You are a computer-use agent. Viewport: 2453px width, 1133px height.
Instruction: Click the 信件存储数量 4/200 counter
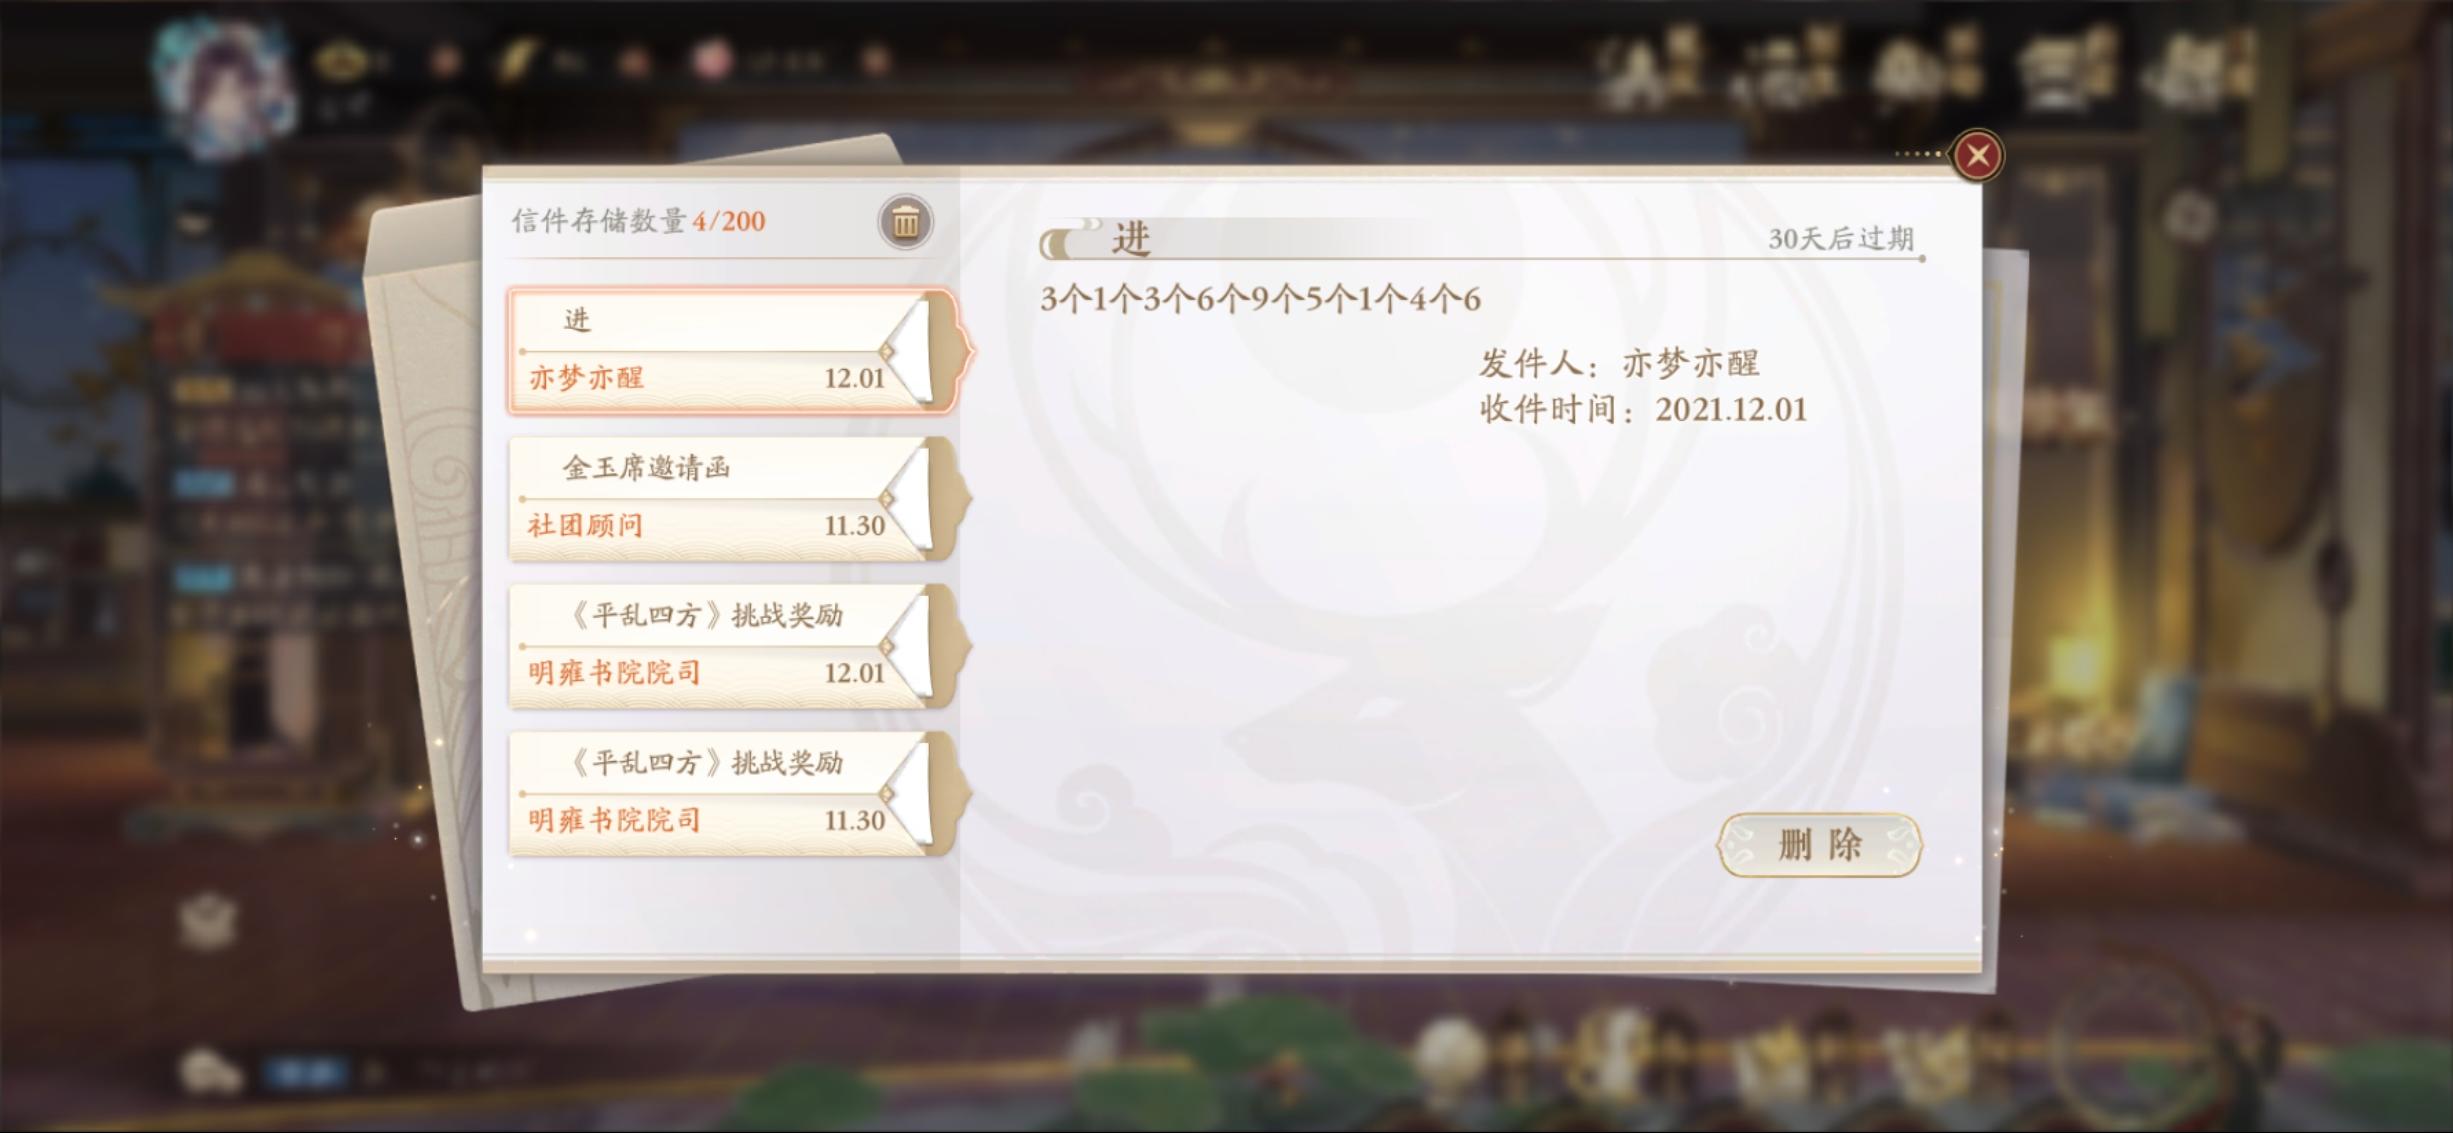638,221
